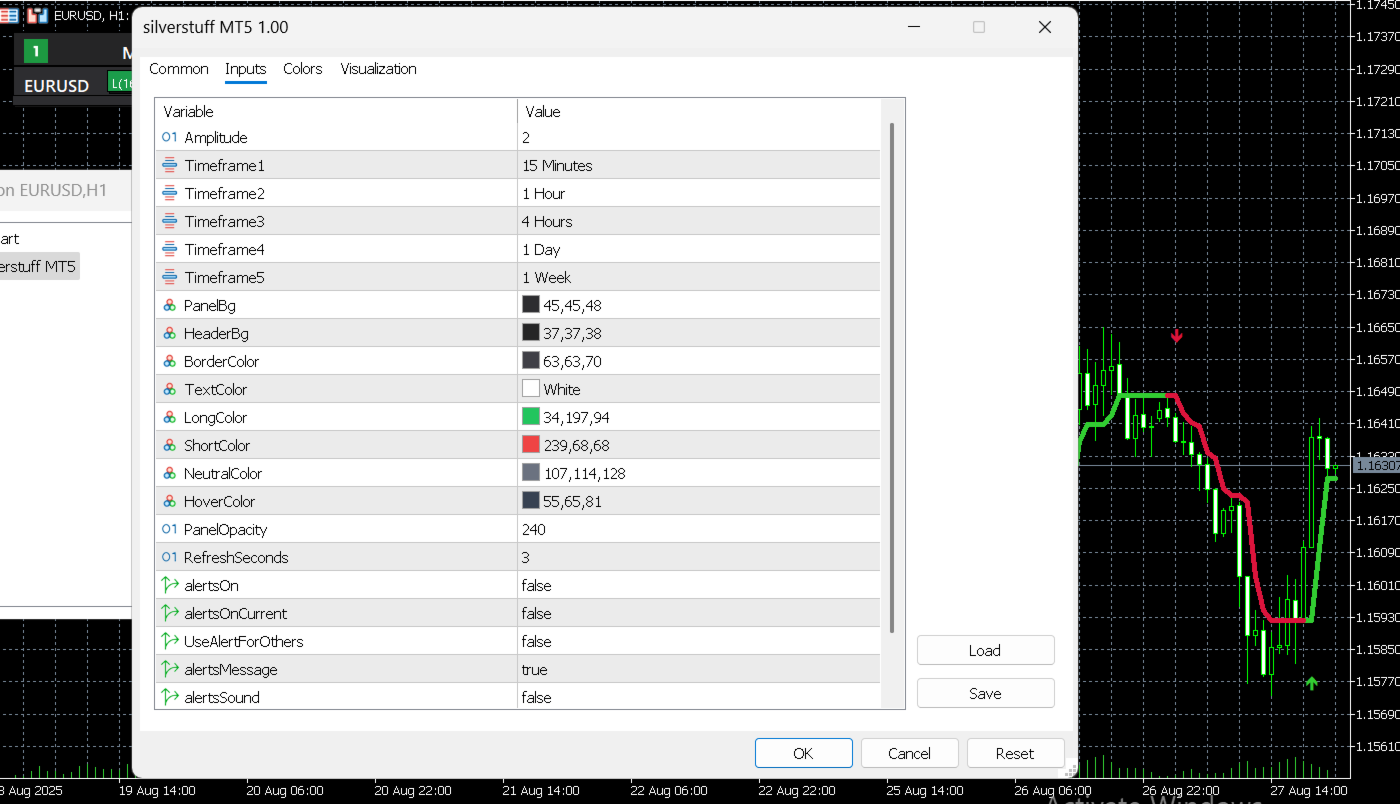
Task: Toggle the alertsSound false value
Action: (698, 697)
